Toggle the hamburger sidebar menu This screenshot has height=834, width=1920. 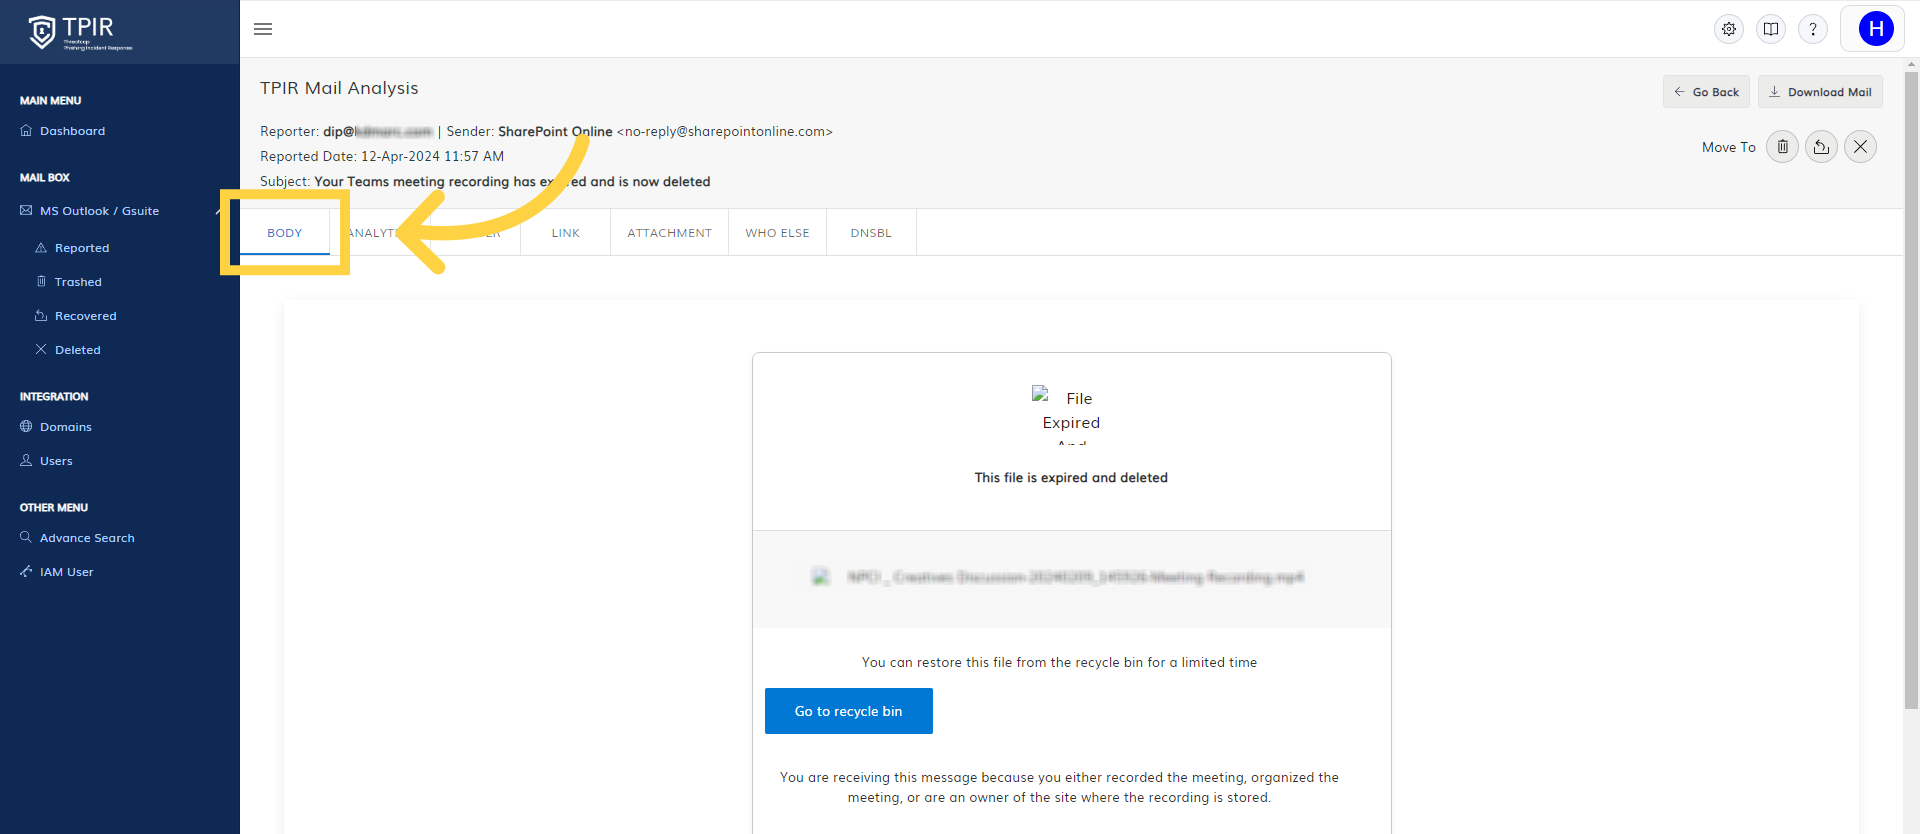(263, 29)
